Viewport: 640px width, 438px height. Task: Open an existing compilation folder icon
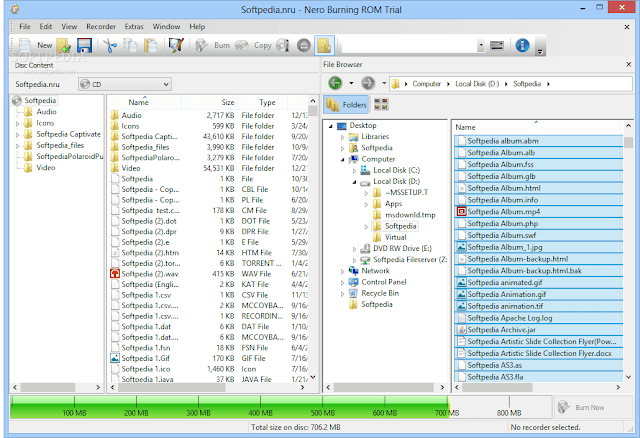64,45
